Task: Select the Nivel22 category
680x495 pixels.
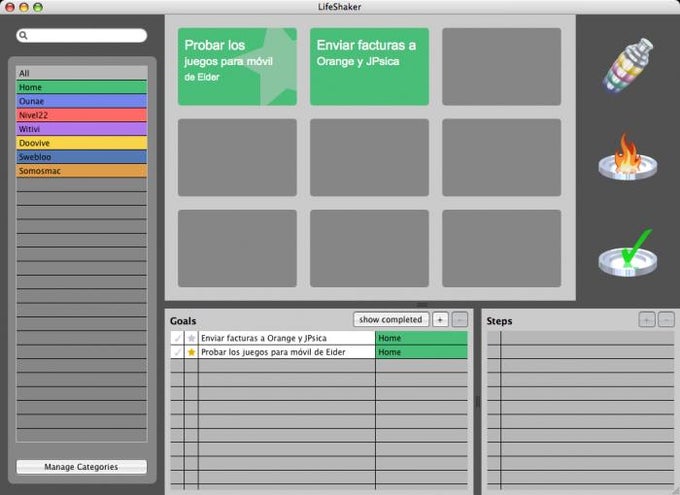Action: coord(82,115)
